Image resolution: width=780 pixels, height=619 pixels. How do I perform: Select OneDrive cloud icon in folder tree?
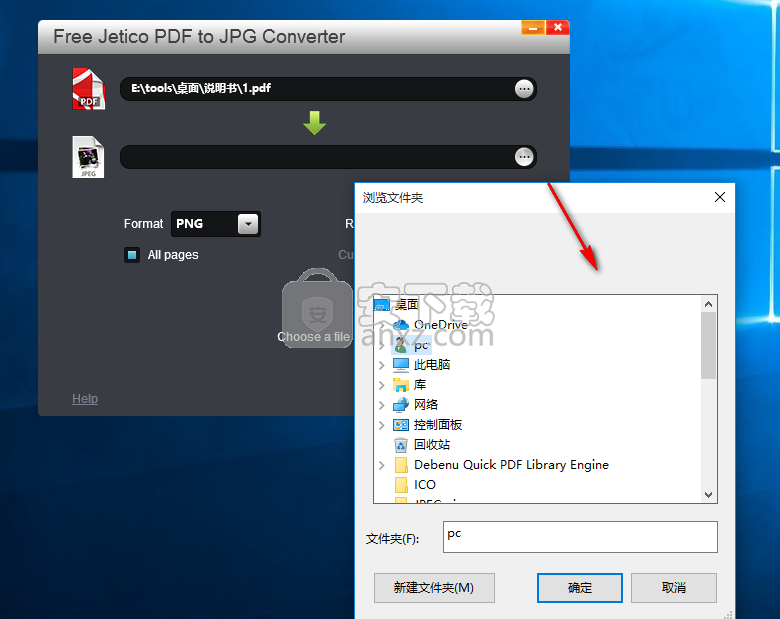coord(401,325)
